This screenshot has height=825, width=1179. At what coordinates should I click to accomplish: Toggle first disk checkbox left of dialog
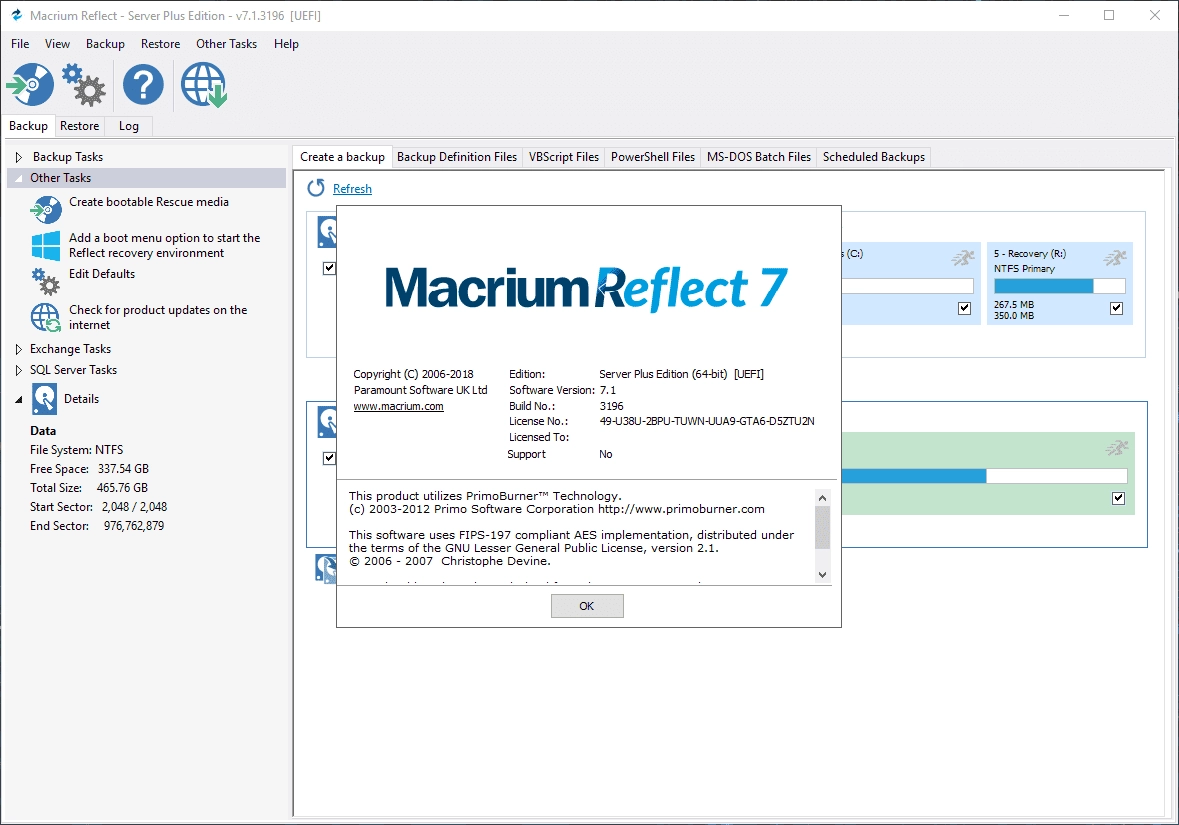pyautogui.click(x=329, y=268)
